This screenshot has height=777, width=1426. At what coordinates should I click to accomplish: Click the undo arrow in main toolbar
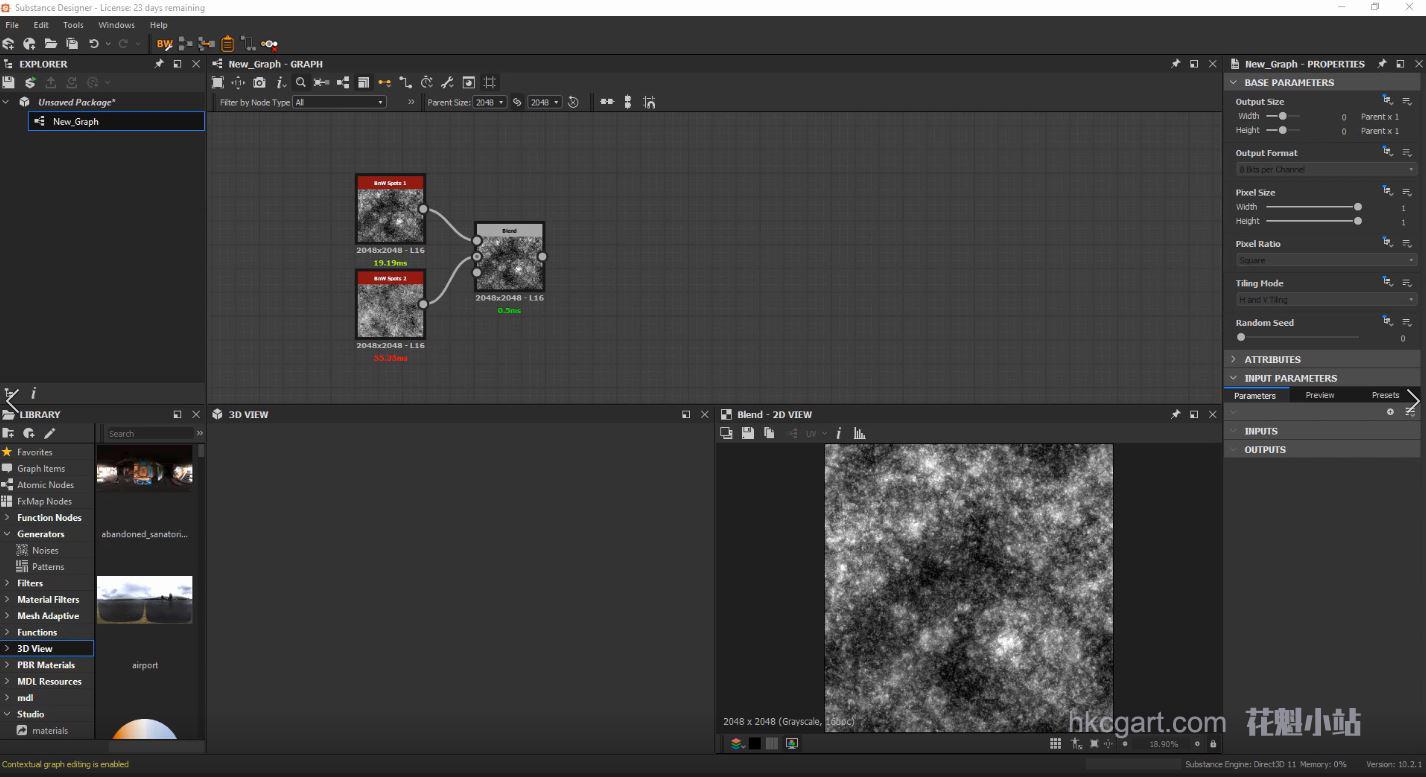point(93,44)
